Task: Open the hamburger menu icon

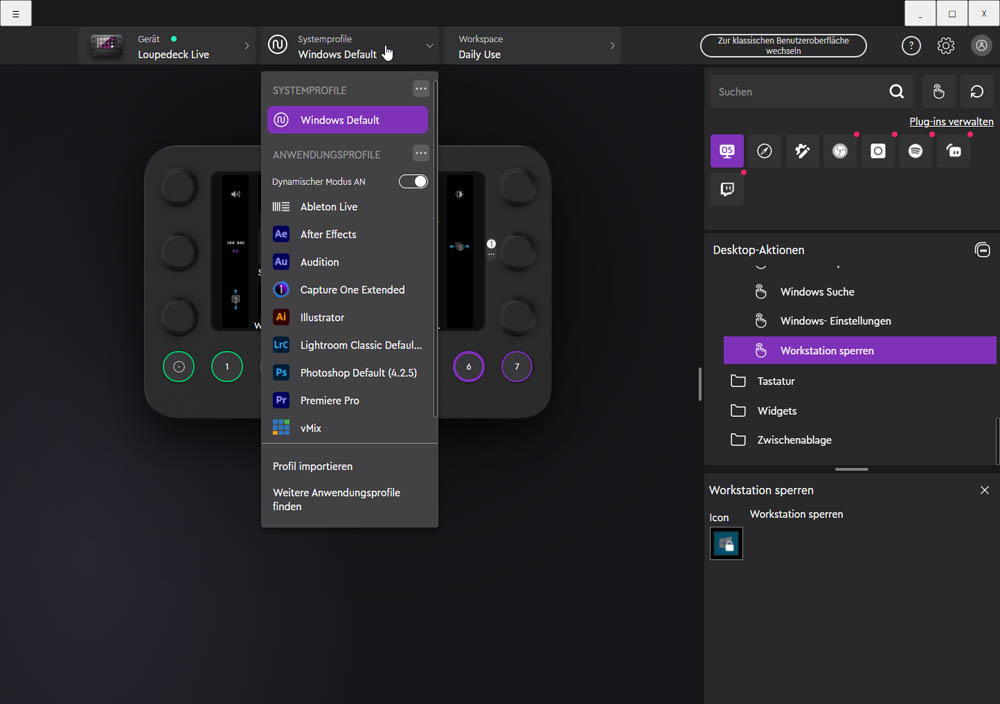Action: tap(16, 13)
